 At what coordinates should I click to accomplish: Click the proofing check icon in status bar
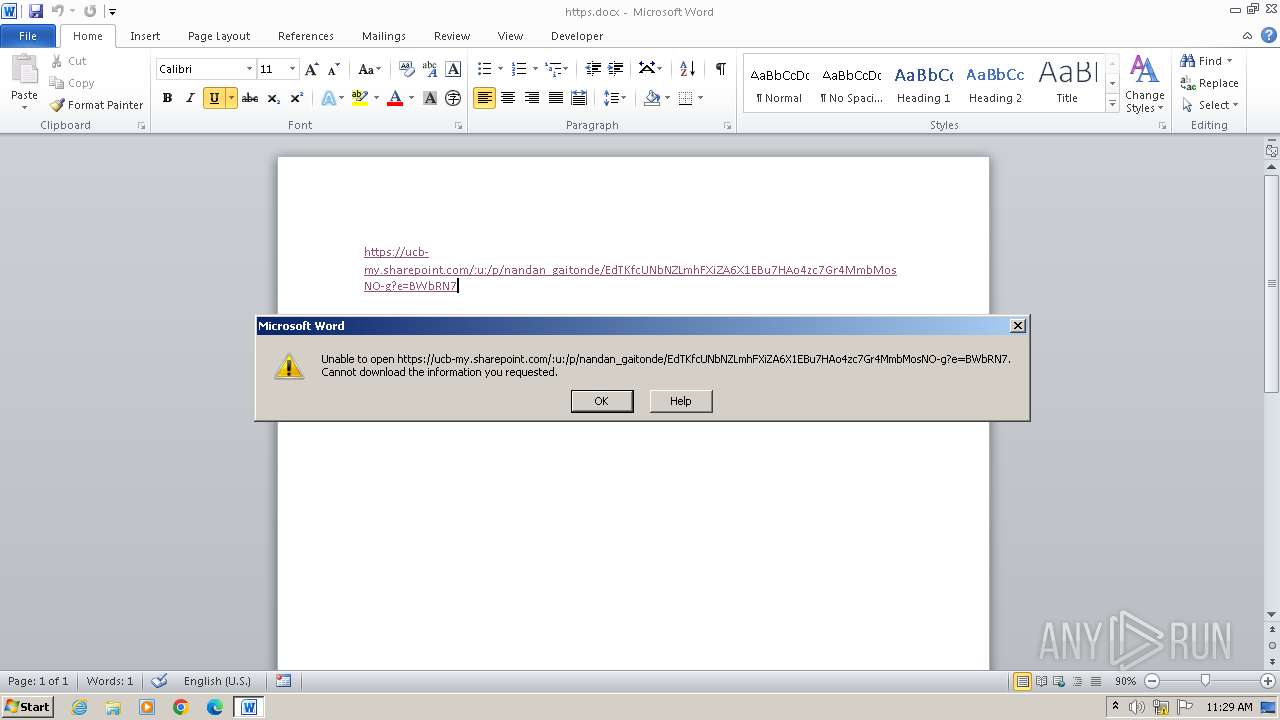tap(159, 681)
